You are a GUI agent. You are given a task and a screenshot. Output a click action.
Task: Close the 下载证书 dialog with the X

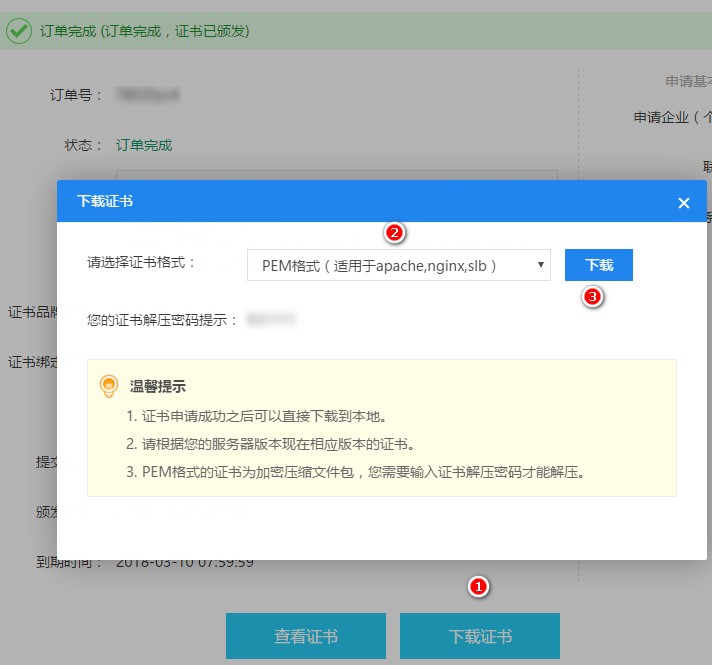click(x=684, y=203)
